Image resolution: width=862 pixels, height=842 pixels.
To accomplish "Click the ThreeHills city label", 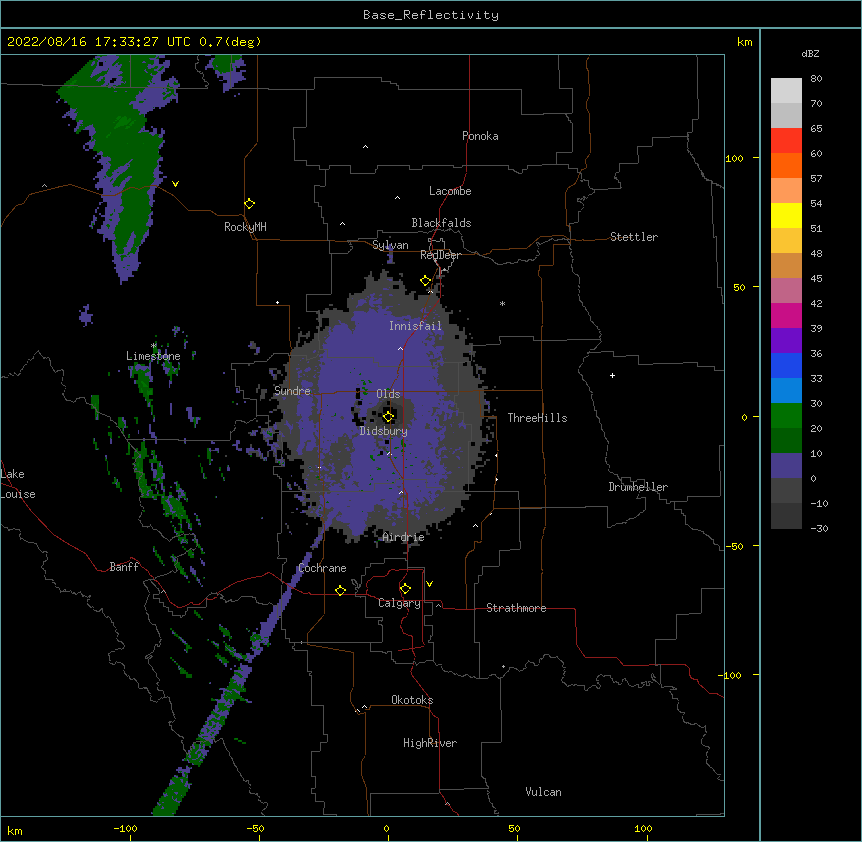I will 537,418.
